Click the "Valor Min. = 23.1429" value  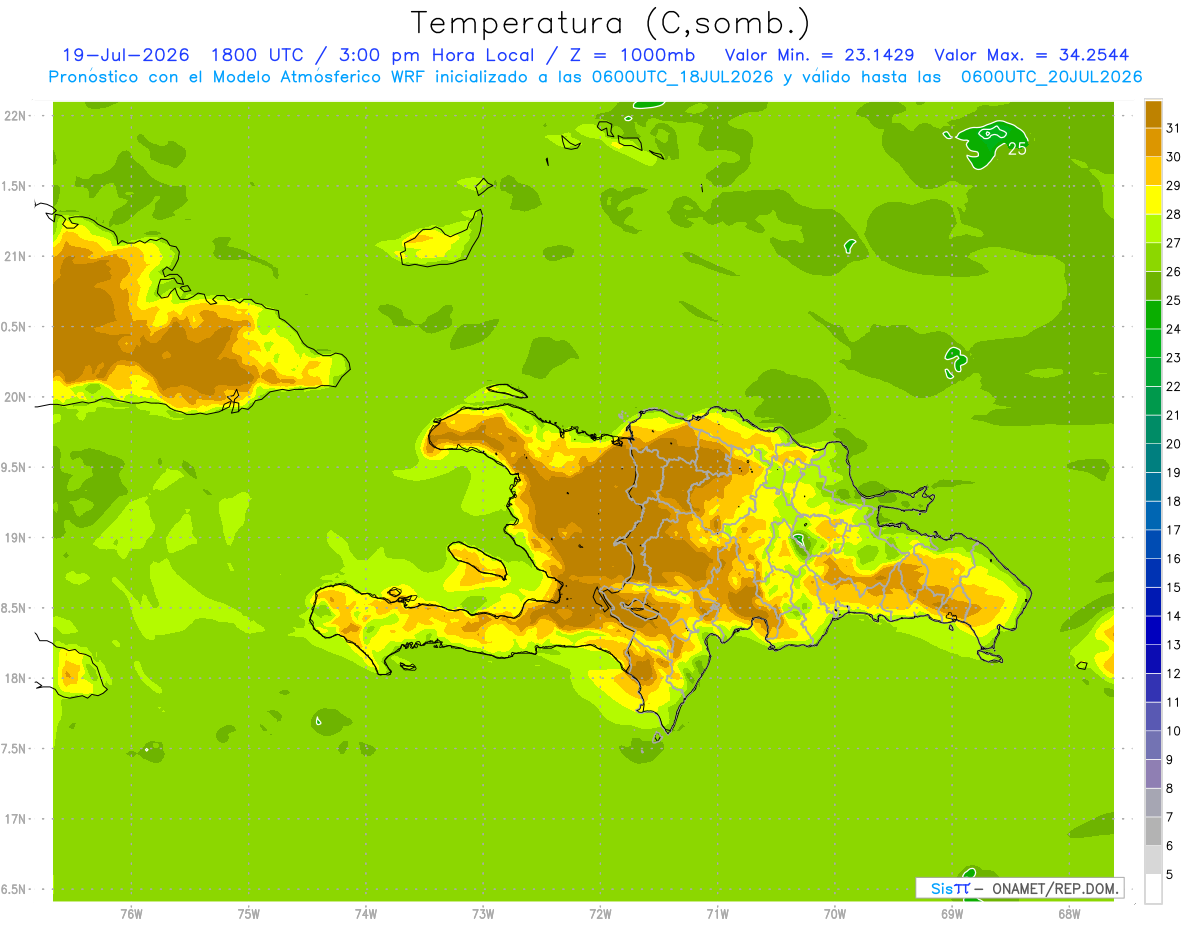point(819,55)
